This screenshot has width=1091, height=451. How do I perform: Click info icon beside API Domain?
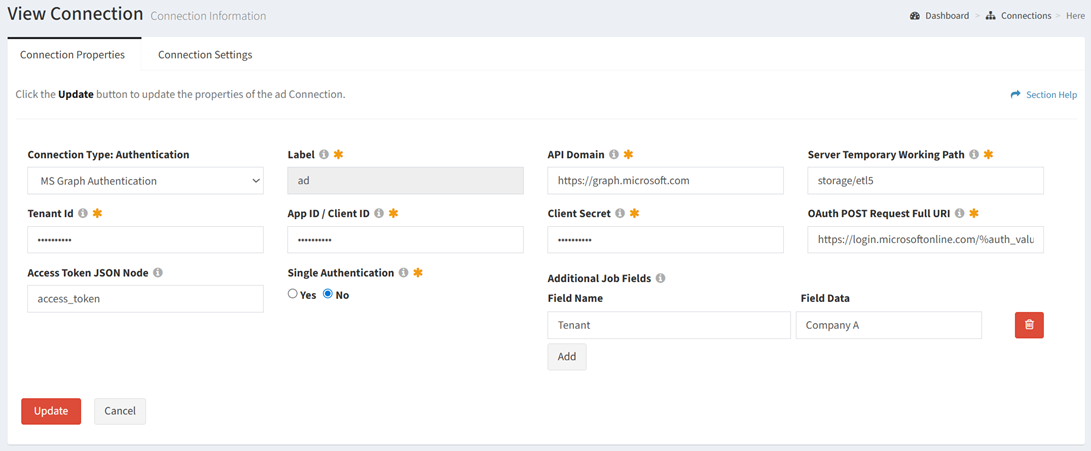click(x=614, y=155)
